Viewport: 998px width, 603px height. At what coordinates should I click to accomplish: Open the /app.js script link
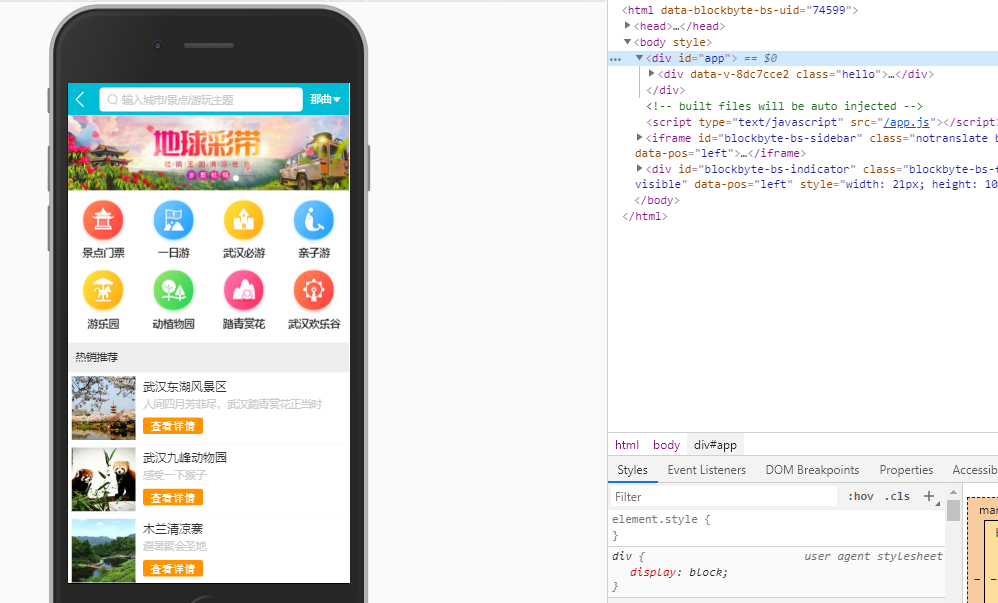pos(906,122)
